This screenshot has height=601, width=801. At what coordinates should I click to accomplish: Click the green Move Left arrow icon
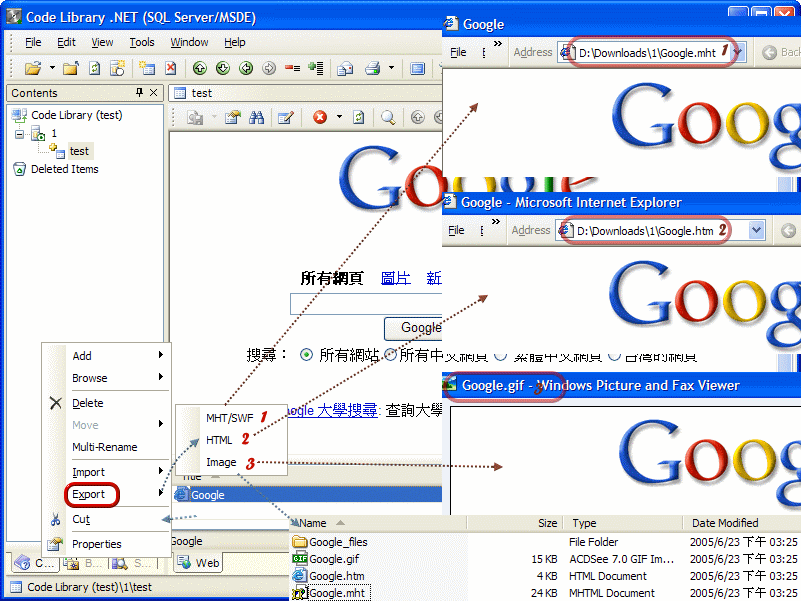click(x=246, y=67)
